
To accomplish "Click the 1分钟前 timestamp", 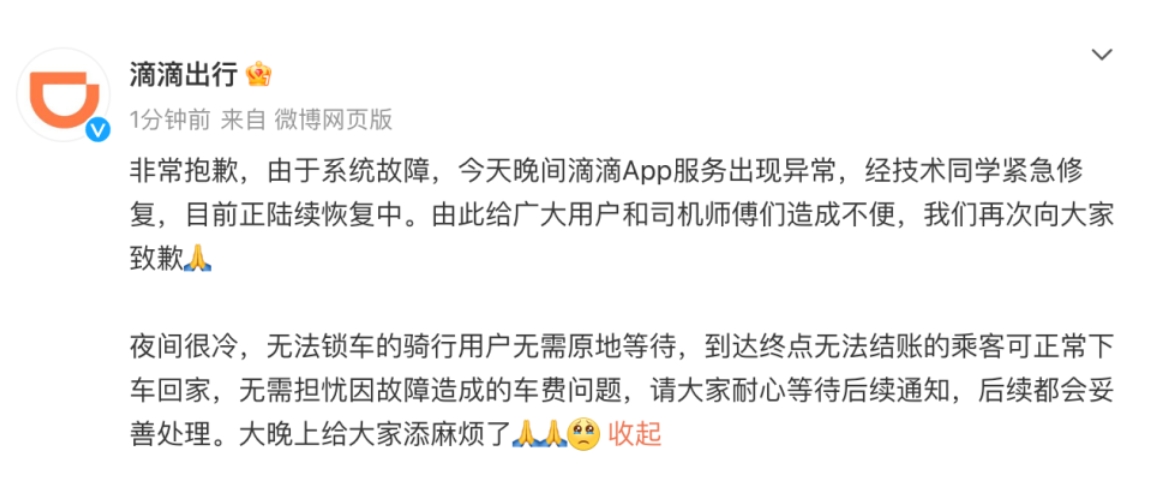I will tap(170, 119).
